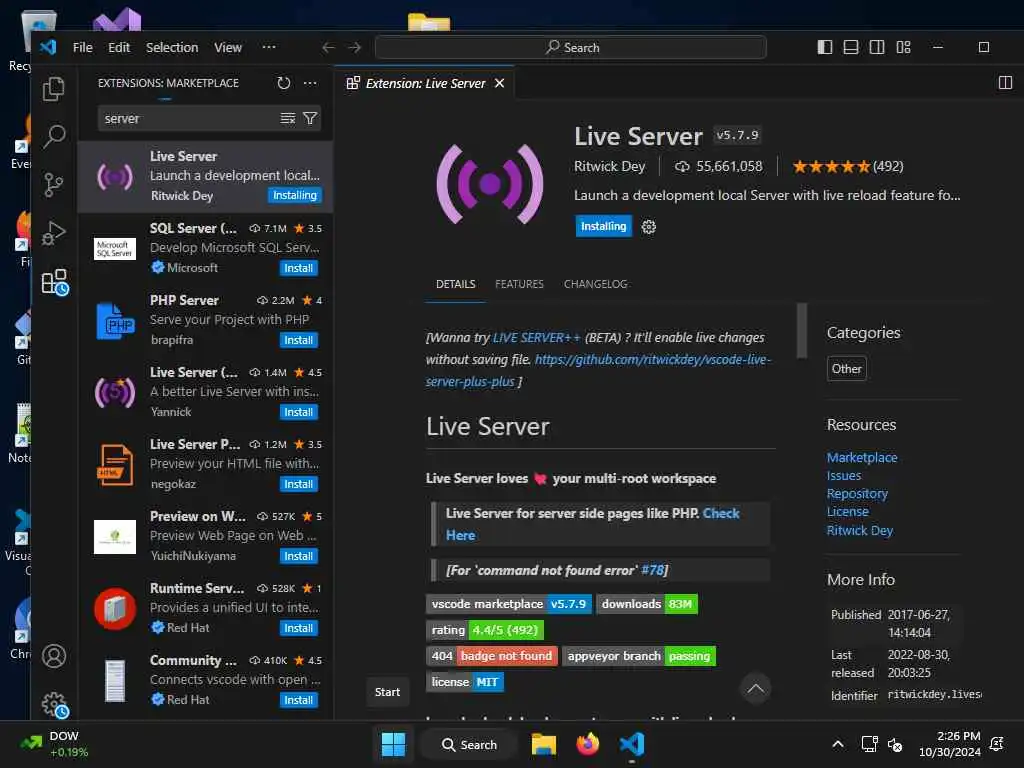Click the vscode marketplace v5.7.9 badge
This screenshot has height=768, width=1024.
(509, 604)
